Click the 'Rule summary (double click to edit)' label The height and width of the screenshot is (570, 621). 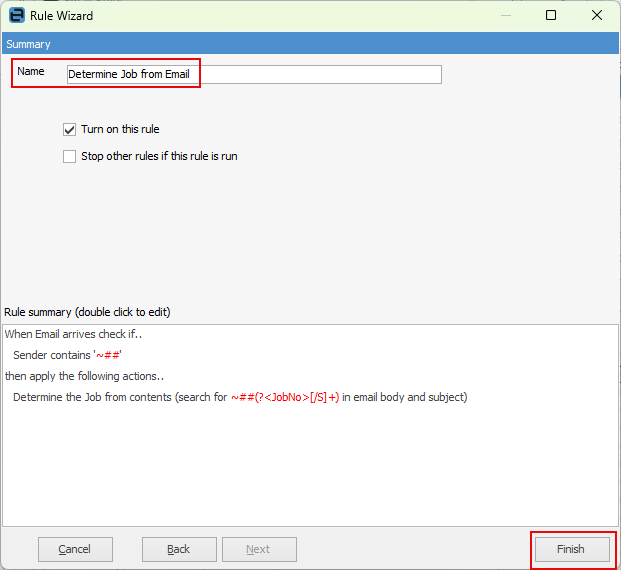click(x=87, y=312)
